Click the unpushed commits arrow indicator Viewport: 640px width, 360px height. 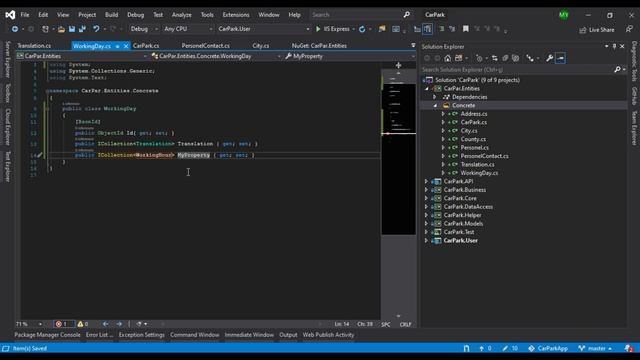click(x=485, y=349)
